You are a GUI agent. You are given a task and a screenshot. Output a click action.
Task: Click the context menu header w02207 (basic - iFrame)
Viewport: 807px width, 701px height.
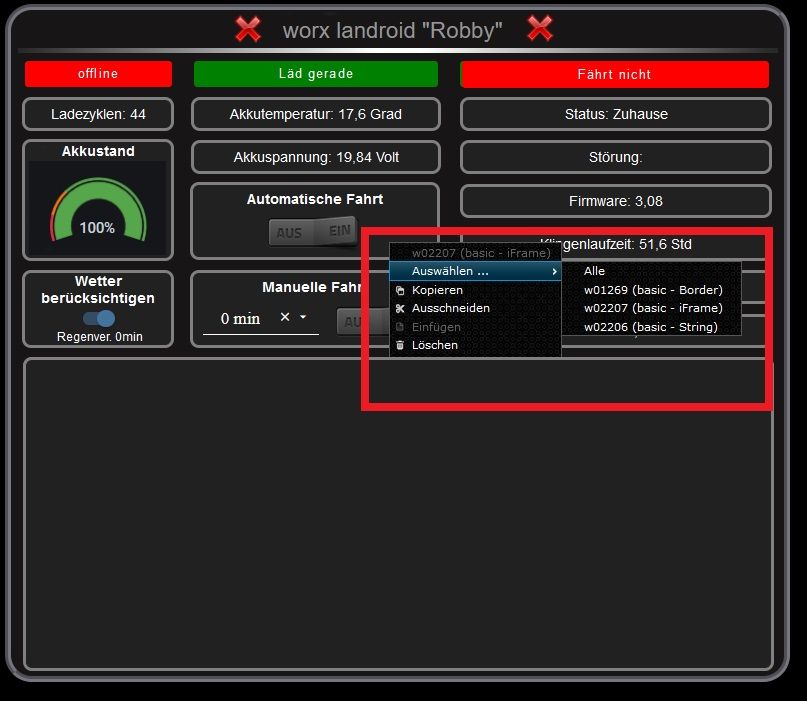(481, 253)
